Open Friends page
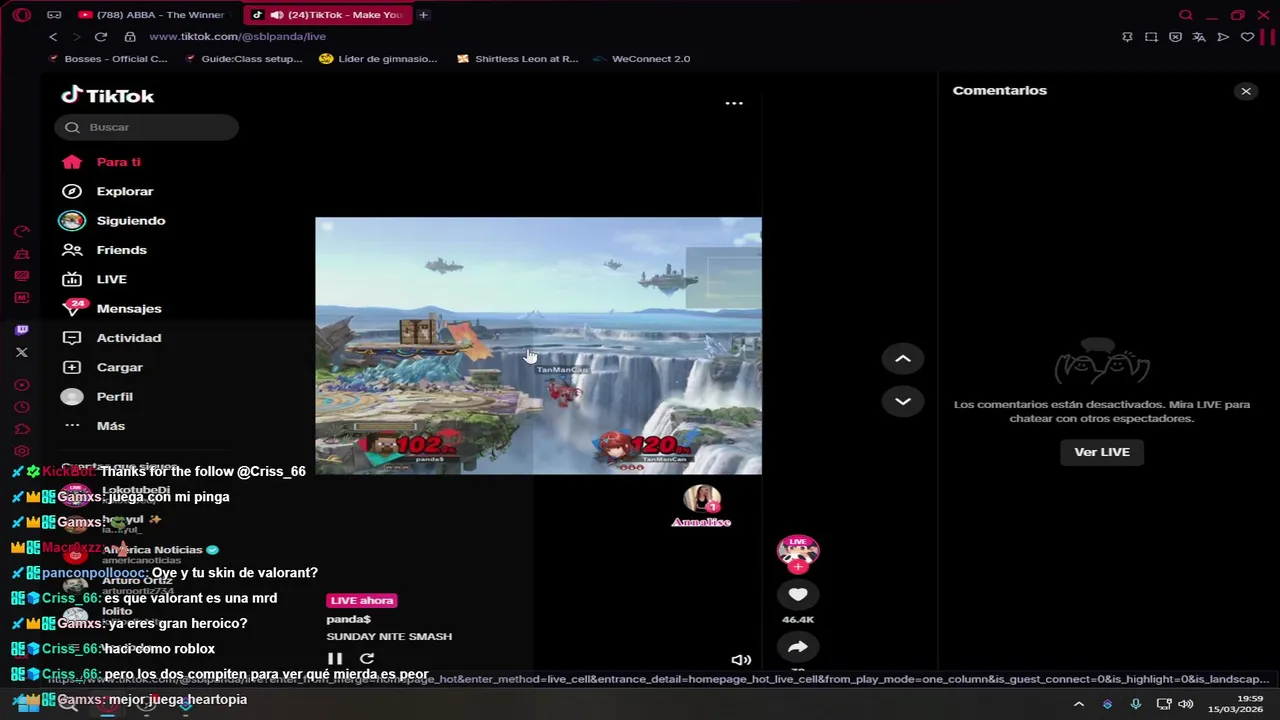The image size is (1280, 720). click(x=121, y=250)
